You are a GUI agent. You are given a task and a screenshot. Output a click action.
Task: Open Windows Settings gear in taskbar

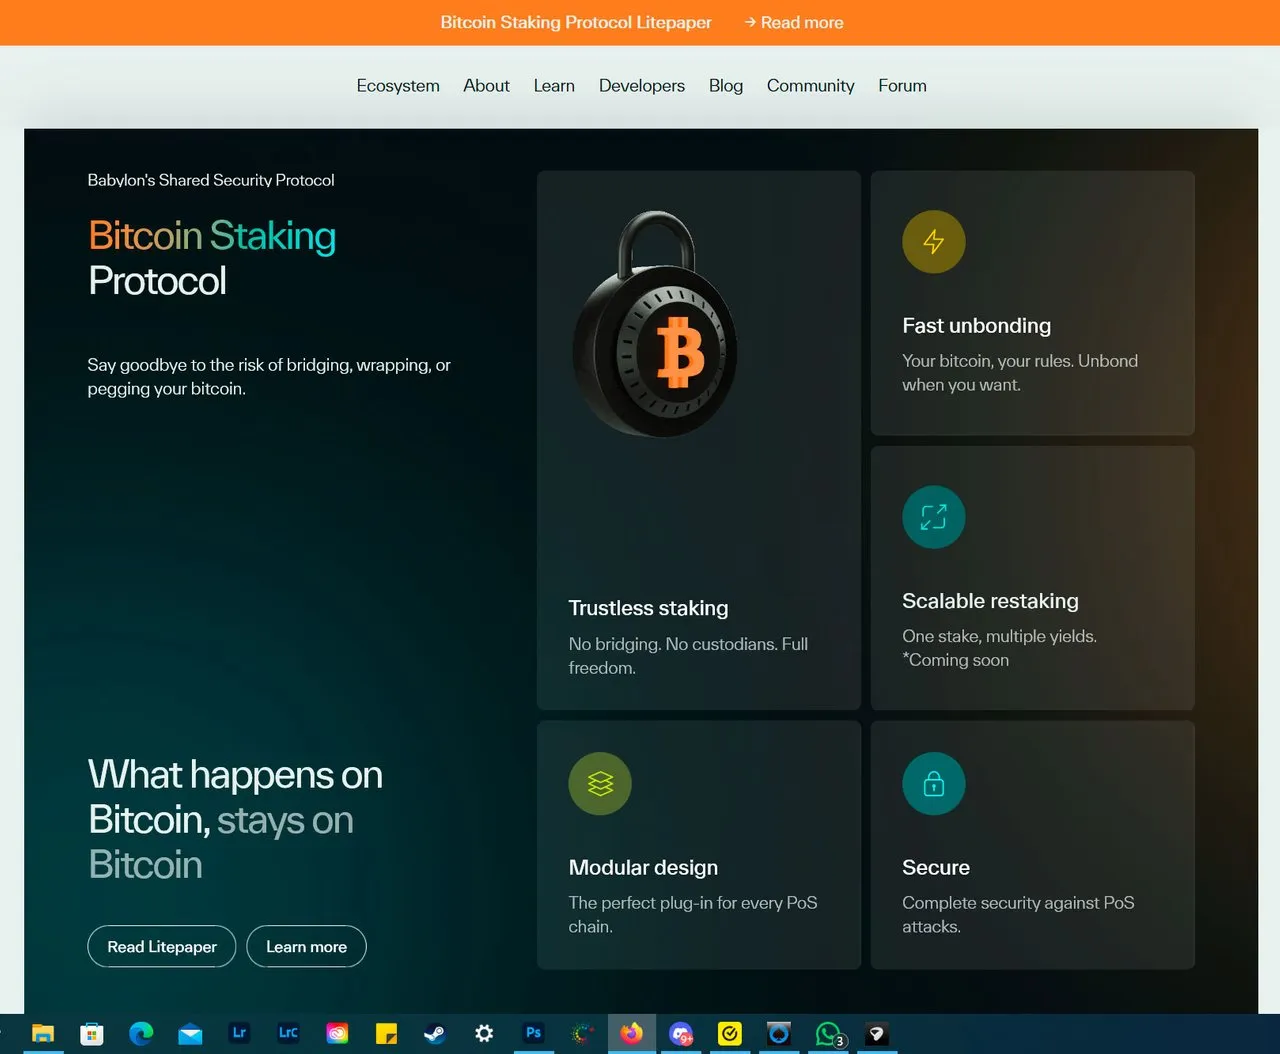pos(484,1034)
